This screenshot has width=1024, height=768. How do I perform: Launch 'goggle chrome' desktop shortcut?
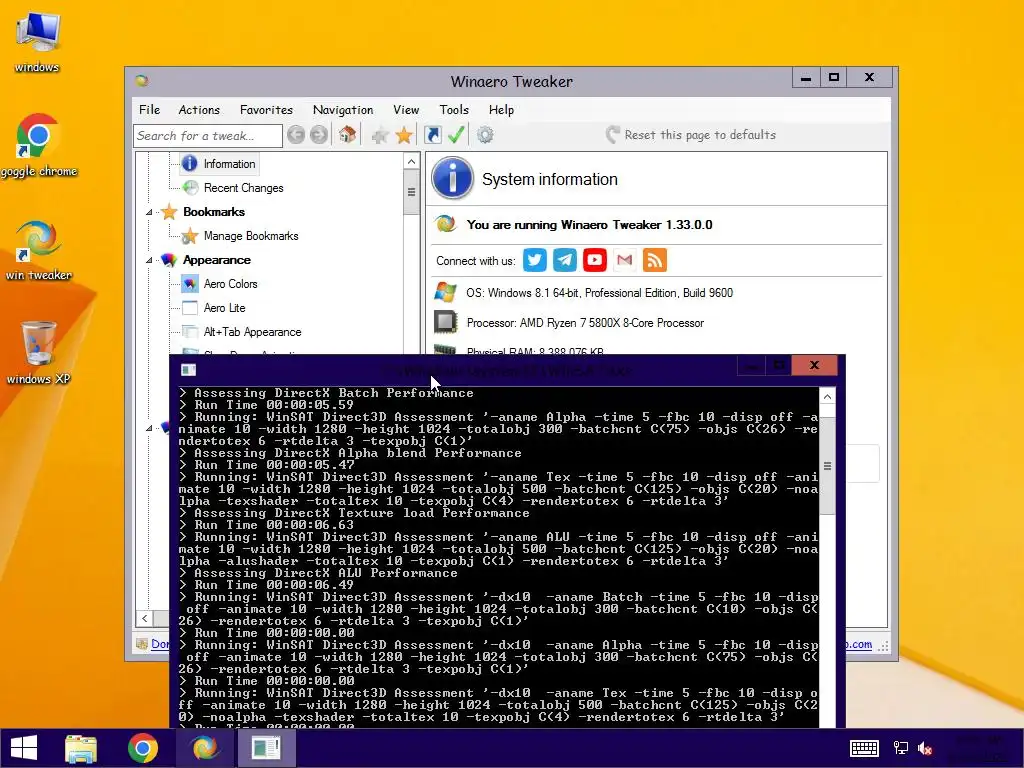point(39,146)
